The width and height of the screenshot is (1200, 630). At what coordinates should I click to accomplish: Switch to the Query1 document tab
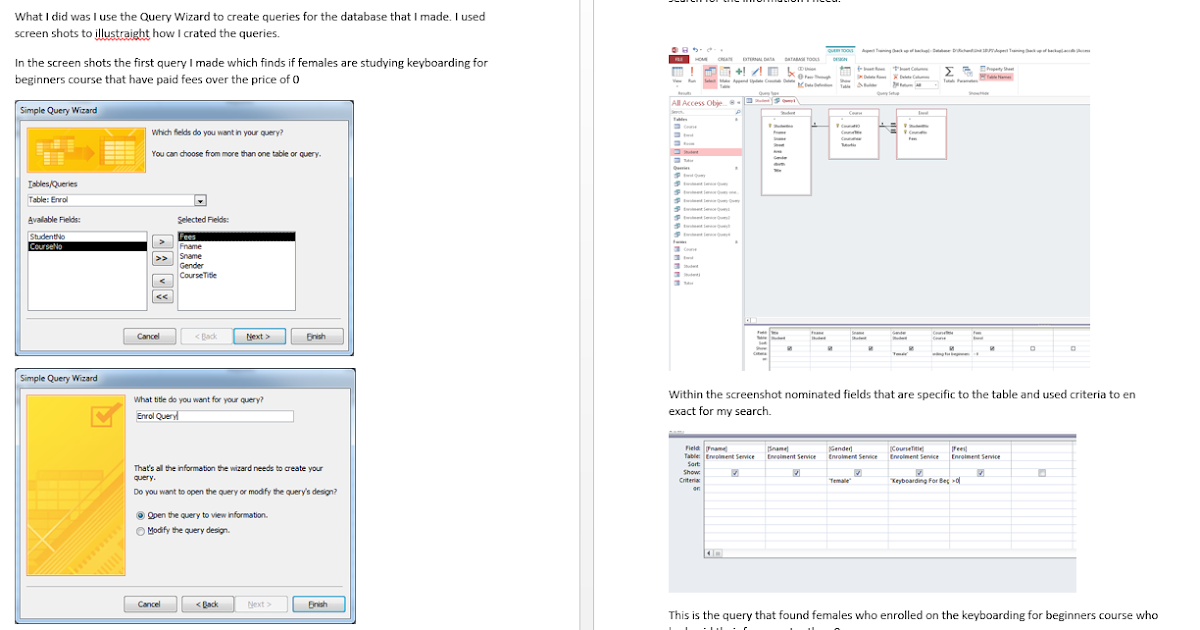785,100
